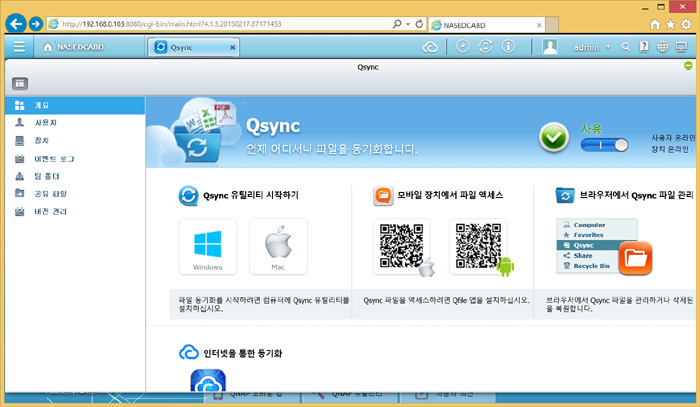Open the QTS search magnifier icon
Image resolution: width=700 pixels, height=407 pixels.
click(626, 47)
